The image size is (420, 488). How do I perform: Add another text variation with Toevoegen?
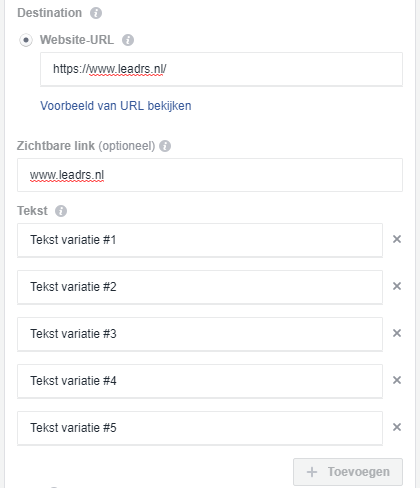pos(348,472)
